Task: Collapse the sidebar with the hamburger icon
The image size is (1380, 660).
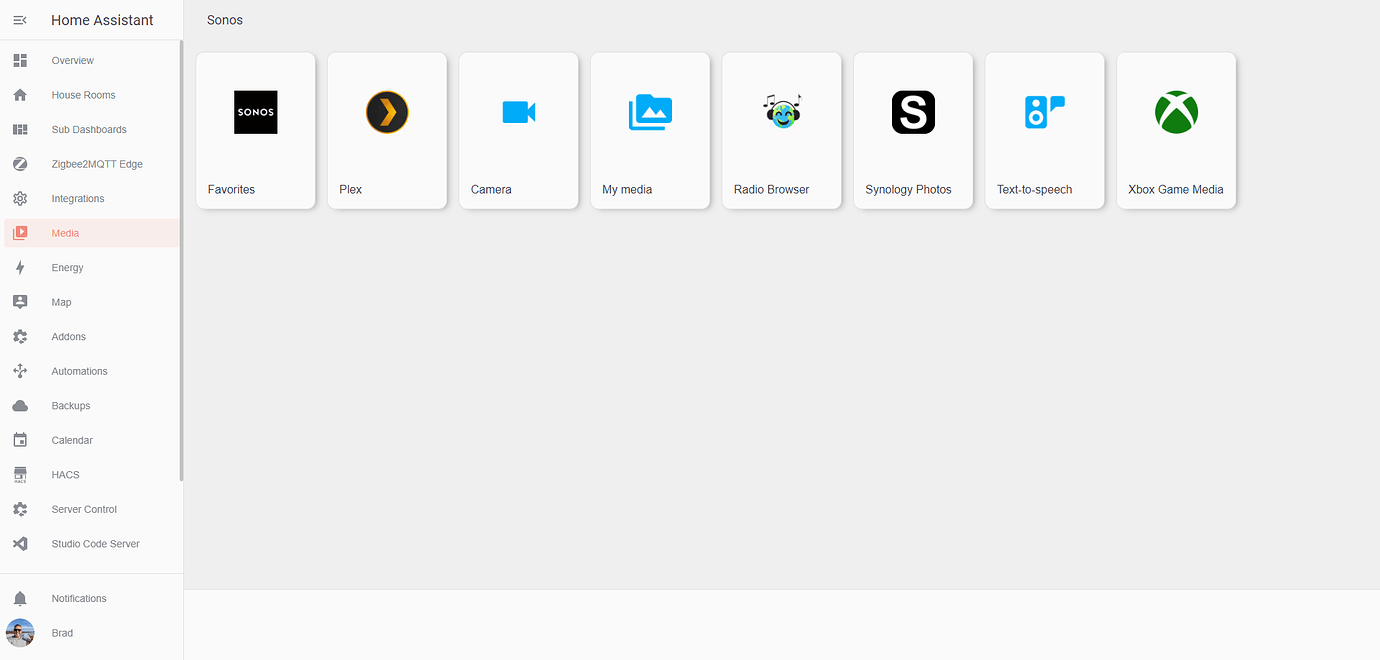Action: (20, 19)
